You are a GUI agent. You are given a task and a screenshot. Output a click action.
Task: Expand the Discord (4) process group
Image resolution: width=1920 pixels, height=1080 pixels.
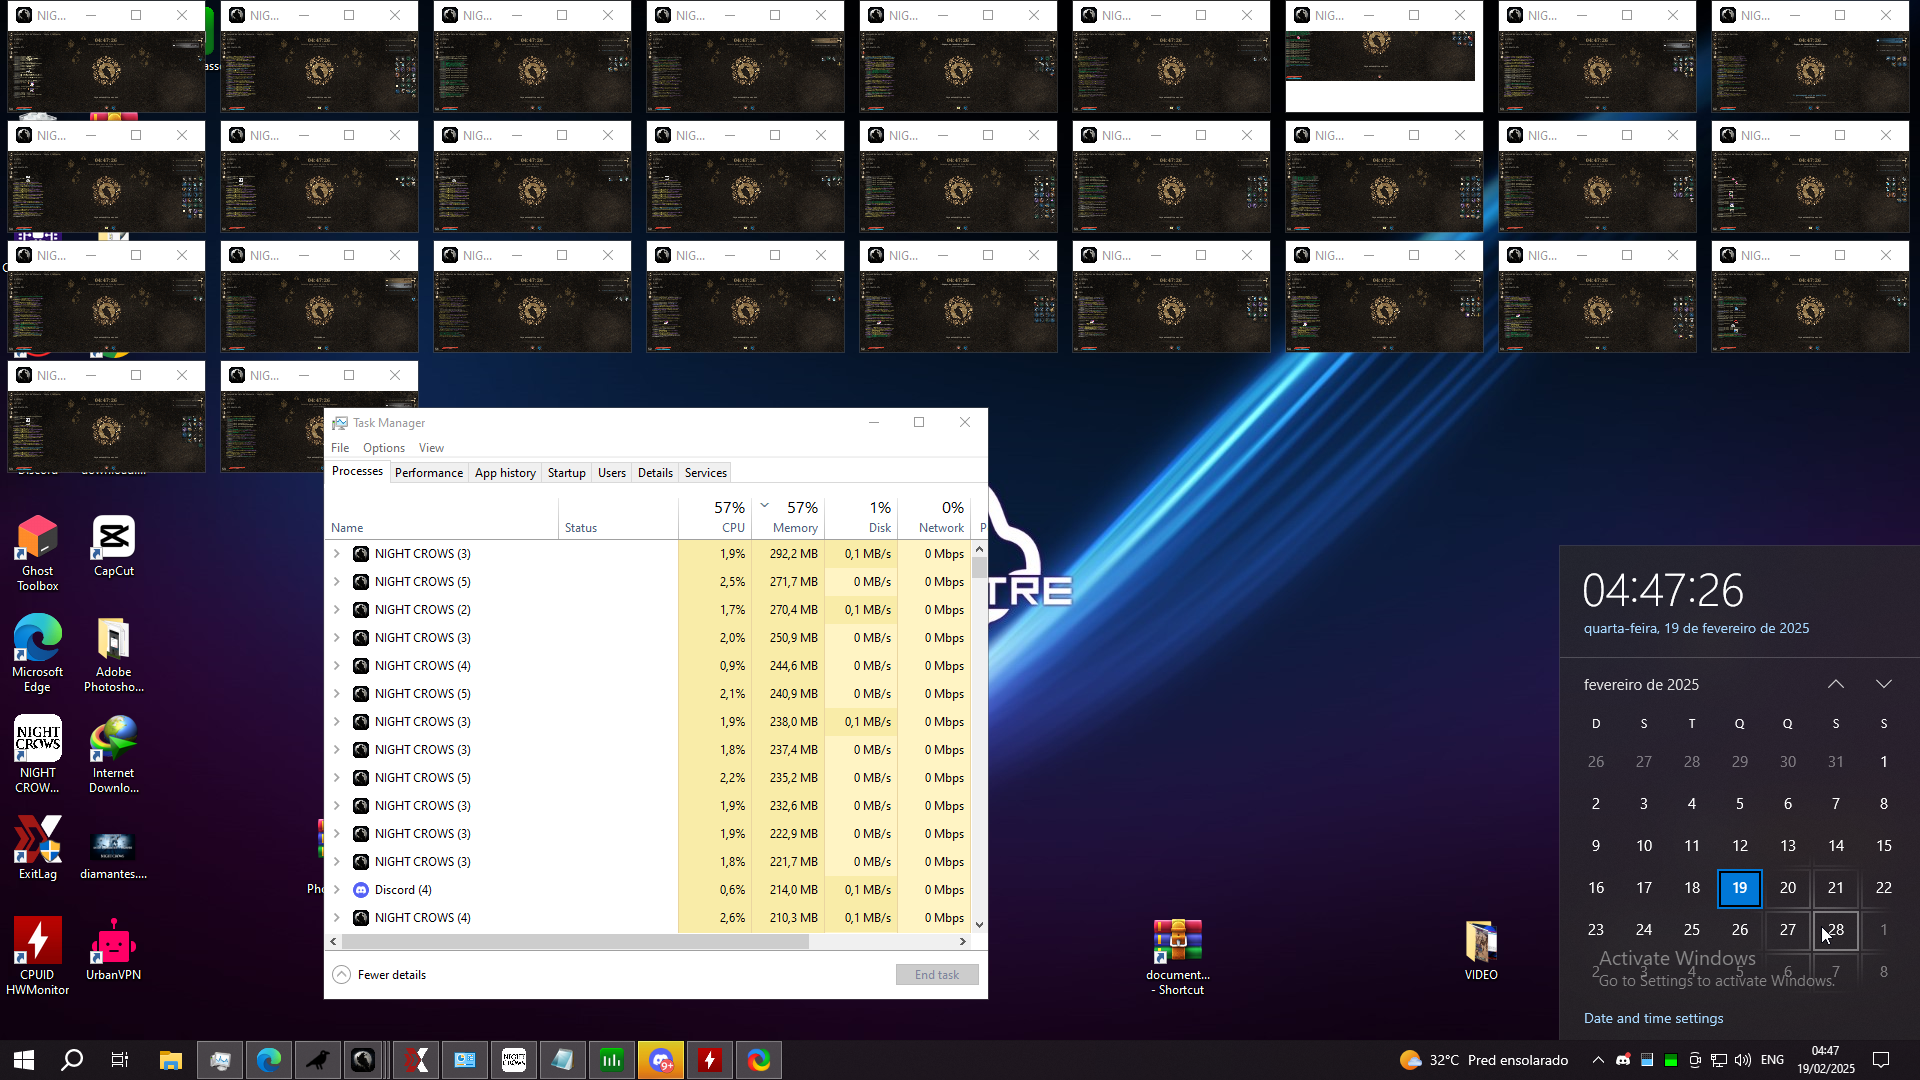coord(337,890)
